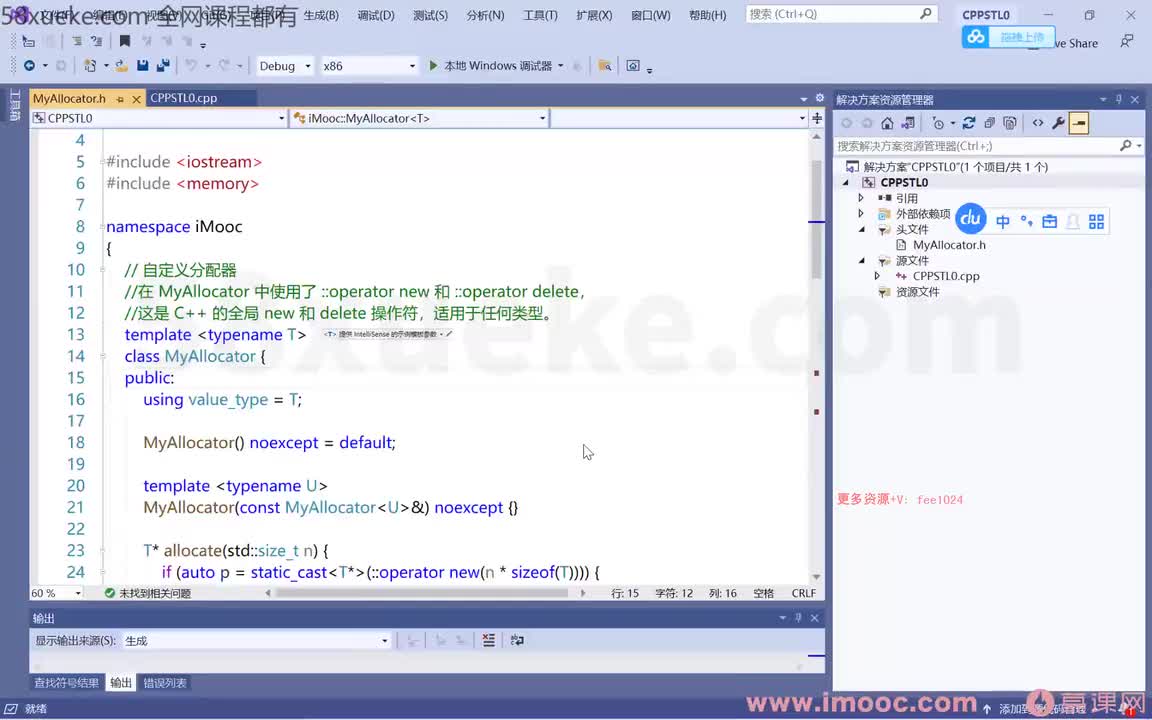Click the find in files folder icon

pos(605,65)
